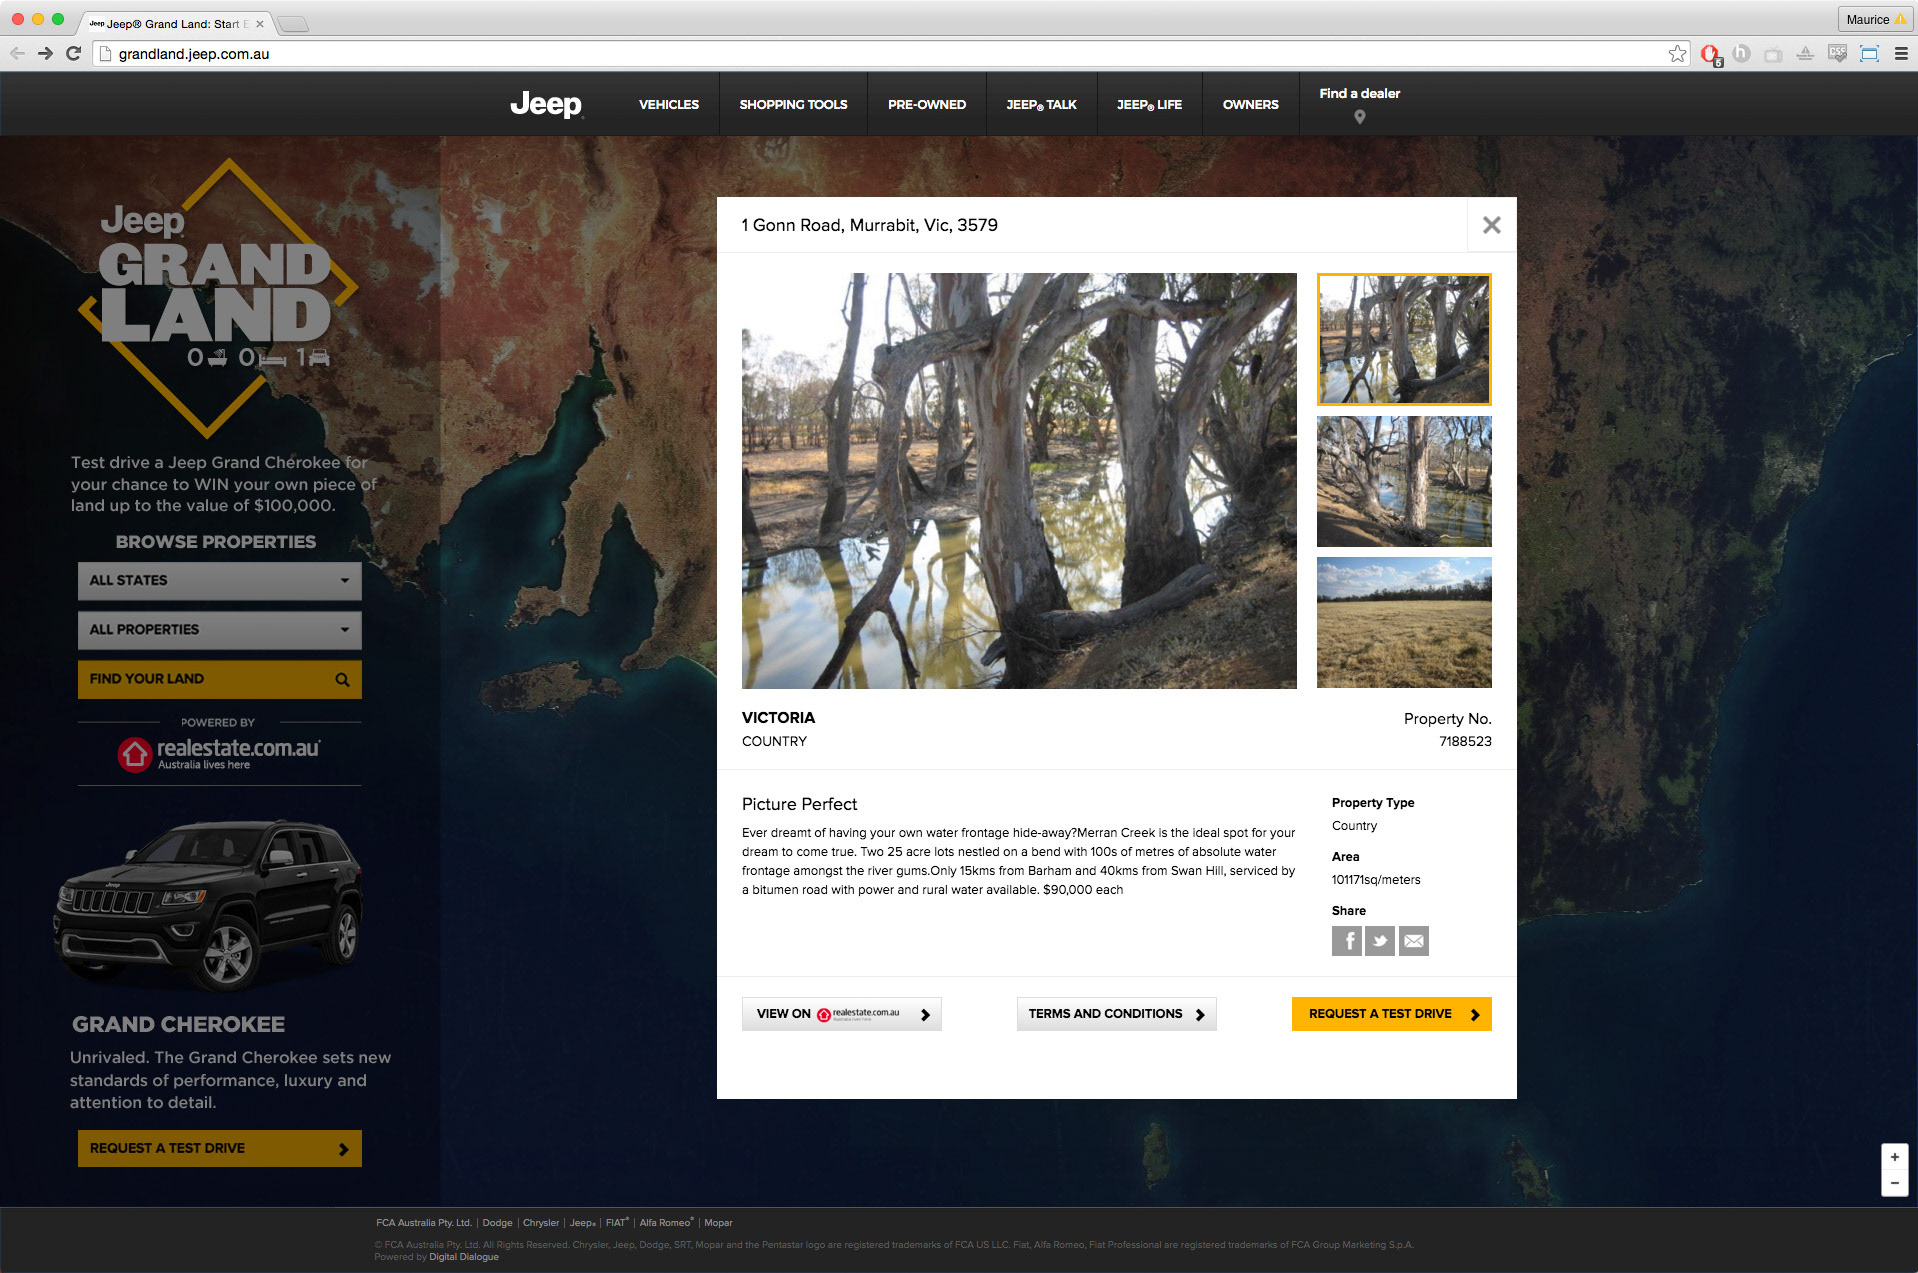Viewport: 1918px width, 1273px height.
Task: Reload the page in browser
Action: (73, 54)
